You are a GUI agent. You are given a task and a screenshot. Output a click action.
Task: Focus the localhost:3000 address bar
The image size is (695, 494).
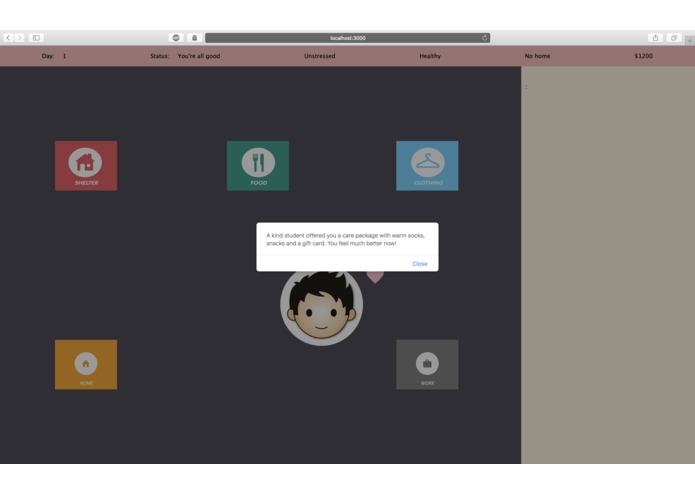tap(348, 38)
